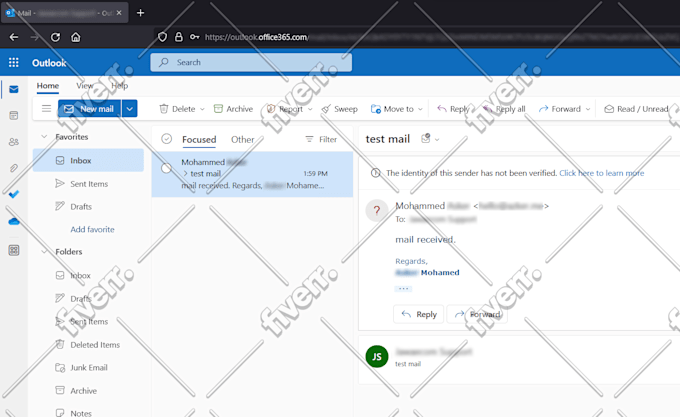680x417 pixels.
Task: Click Reply below the message body
Action: (x=418, y=314)
